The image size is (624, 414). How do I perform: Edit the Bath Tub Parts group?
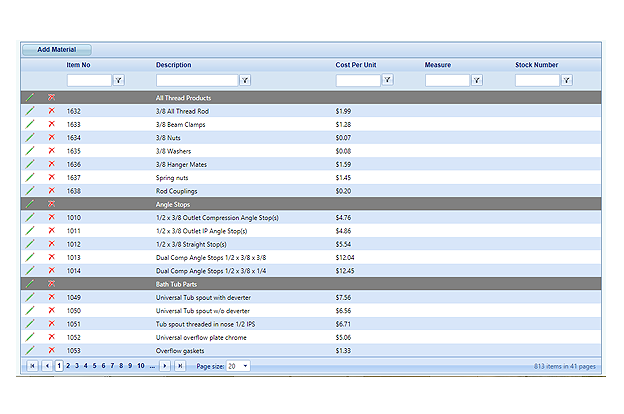[30, 284]
